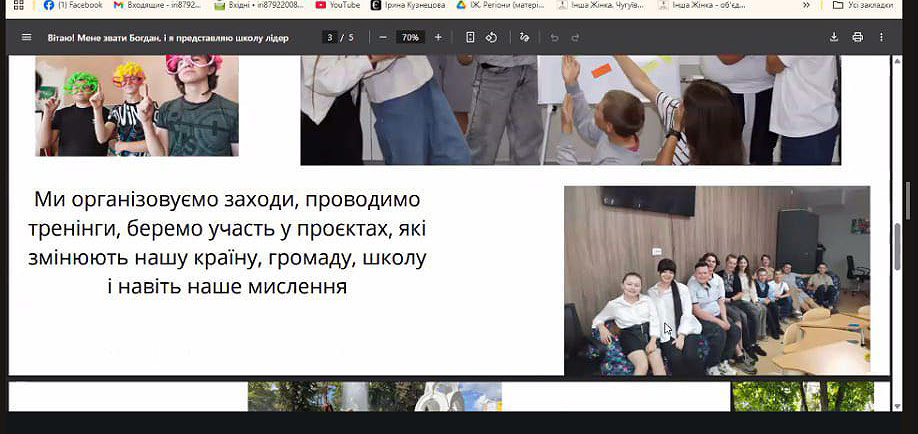Print the PDF document

coord(857,38)
